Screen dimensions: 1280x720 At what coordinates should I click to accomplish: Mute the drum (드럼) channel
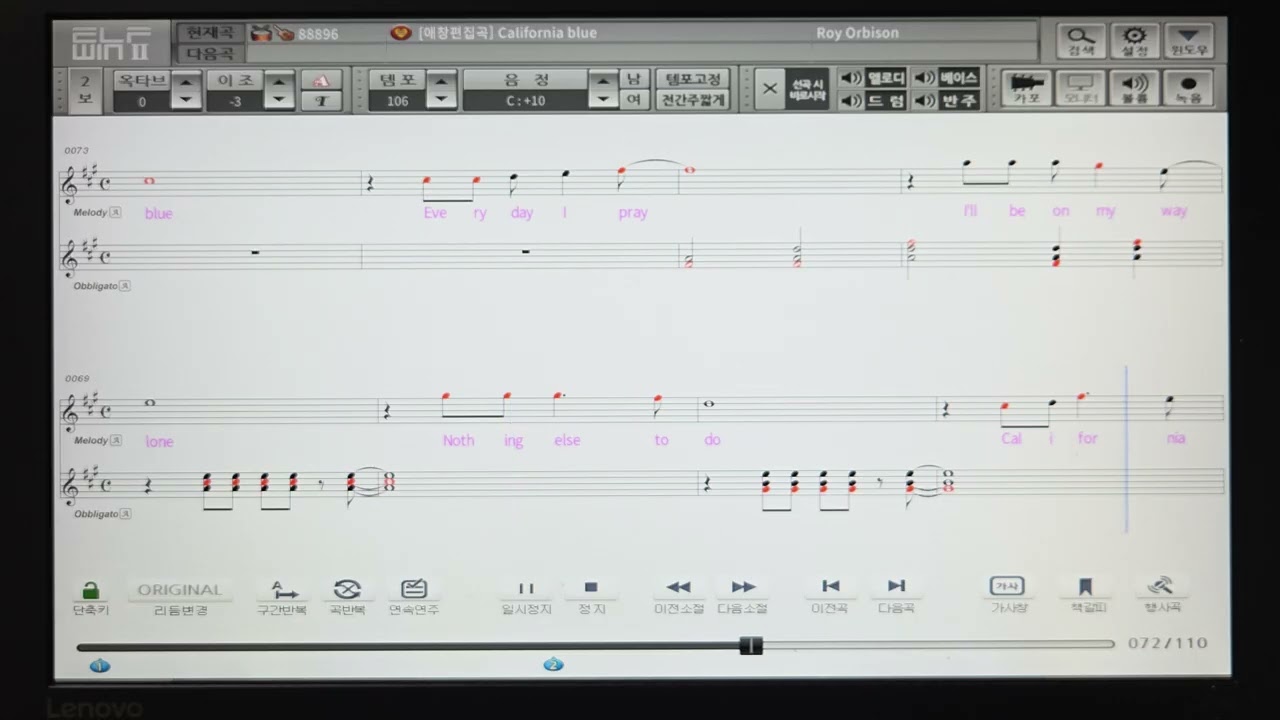tap(872, 100)
